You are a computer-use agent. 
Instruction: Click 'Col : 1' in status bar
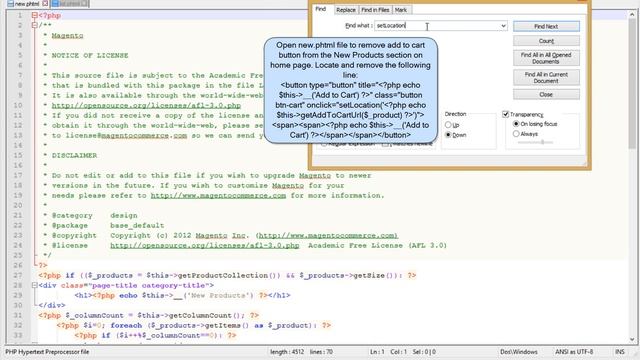[398, 352]
